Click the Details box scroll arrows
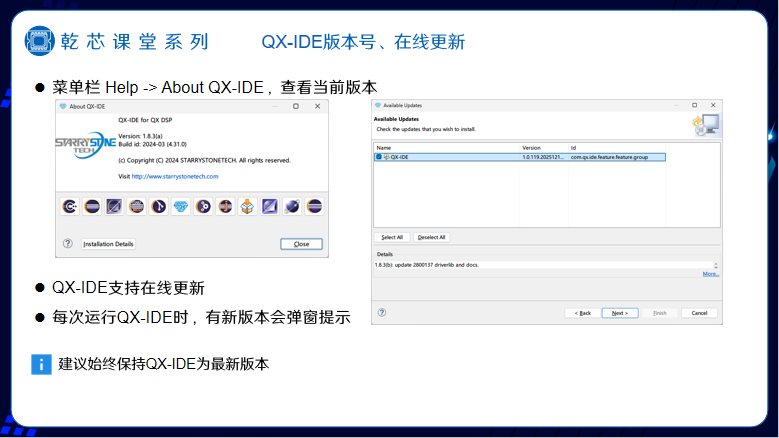Image resolution: width=779 pixels, height=438 pixels. pos(716,265)
